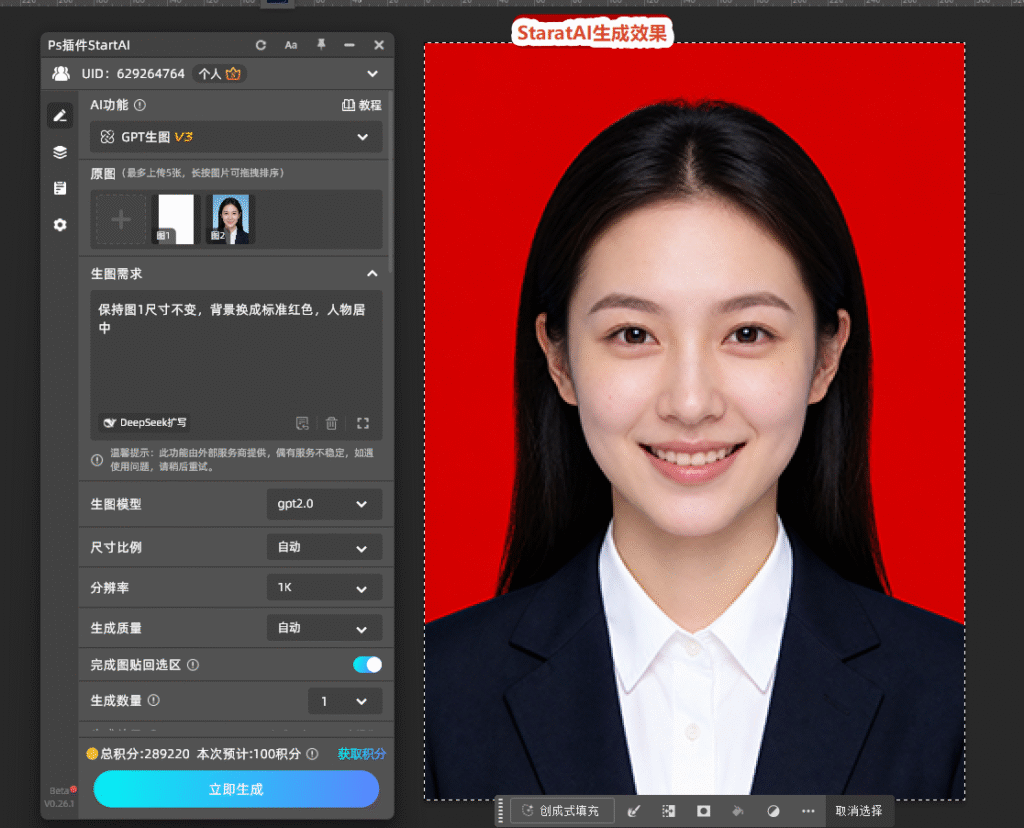The image size is (1024, 828).
Task: Open the 尺寸比例 dropdown
Action: tap(324, 547)
